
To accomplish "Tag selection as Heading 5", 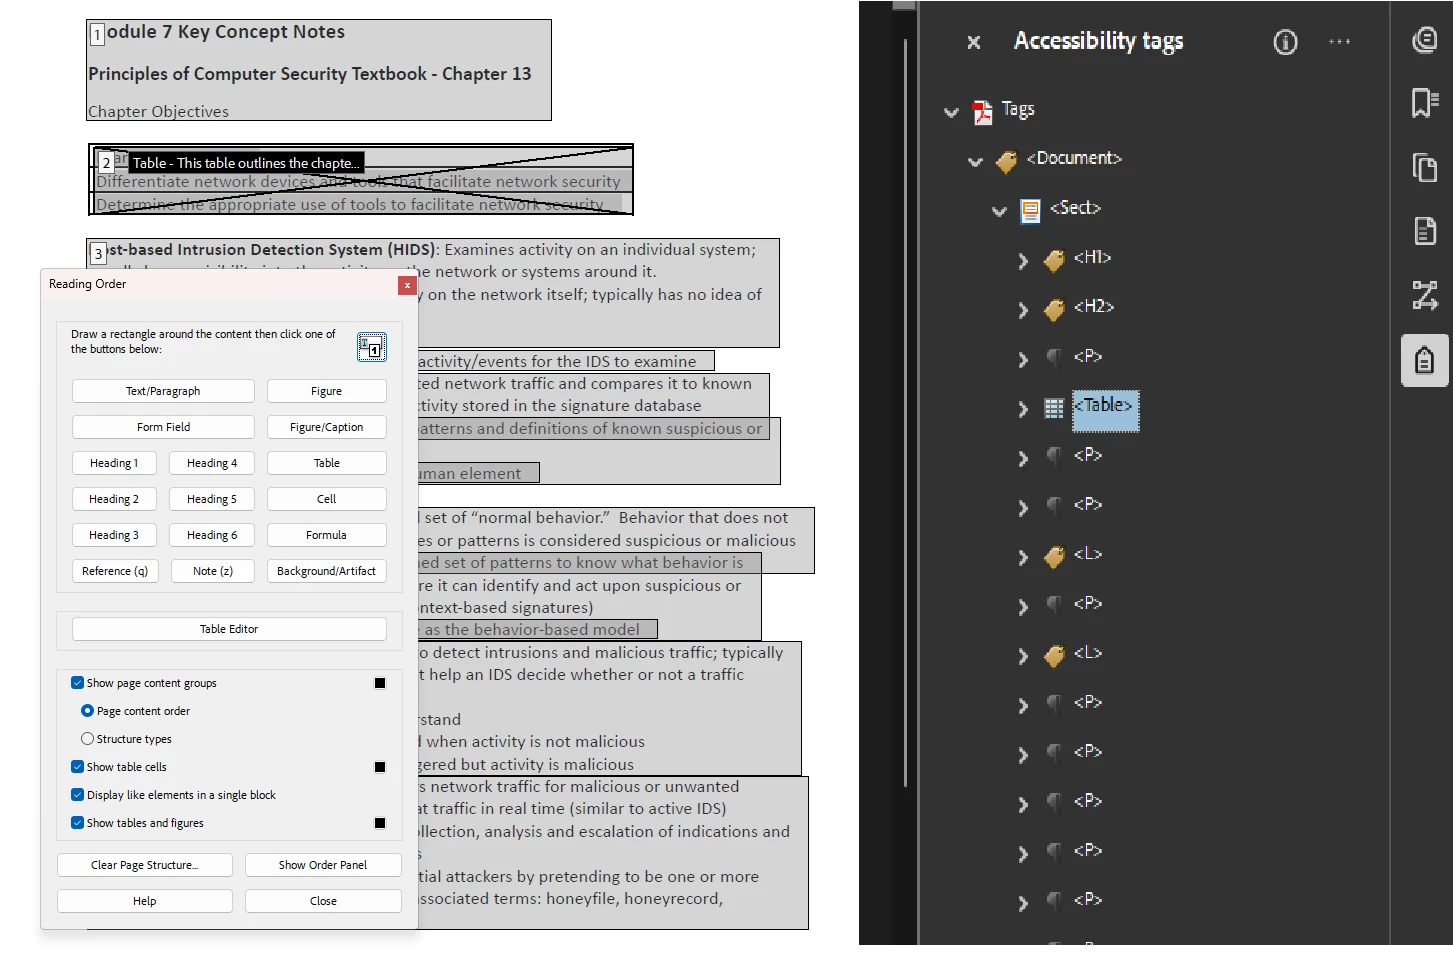I will click(212, 499).
